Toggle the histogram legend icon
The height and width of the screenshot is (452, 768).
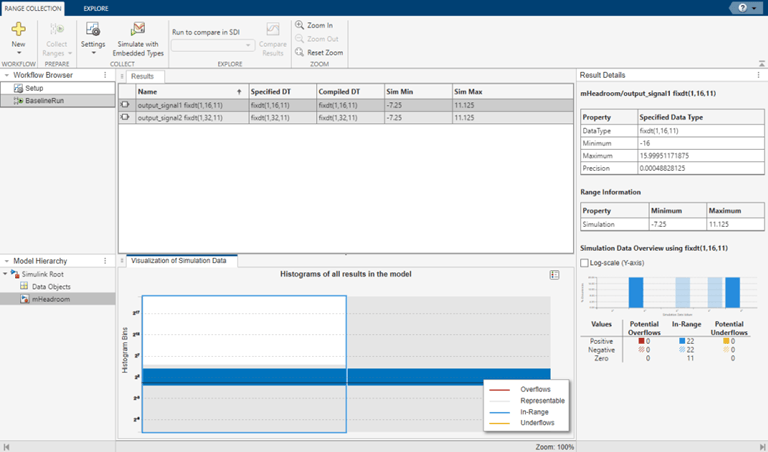[554, 275]
